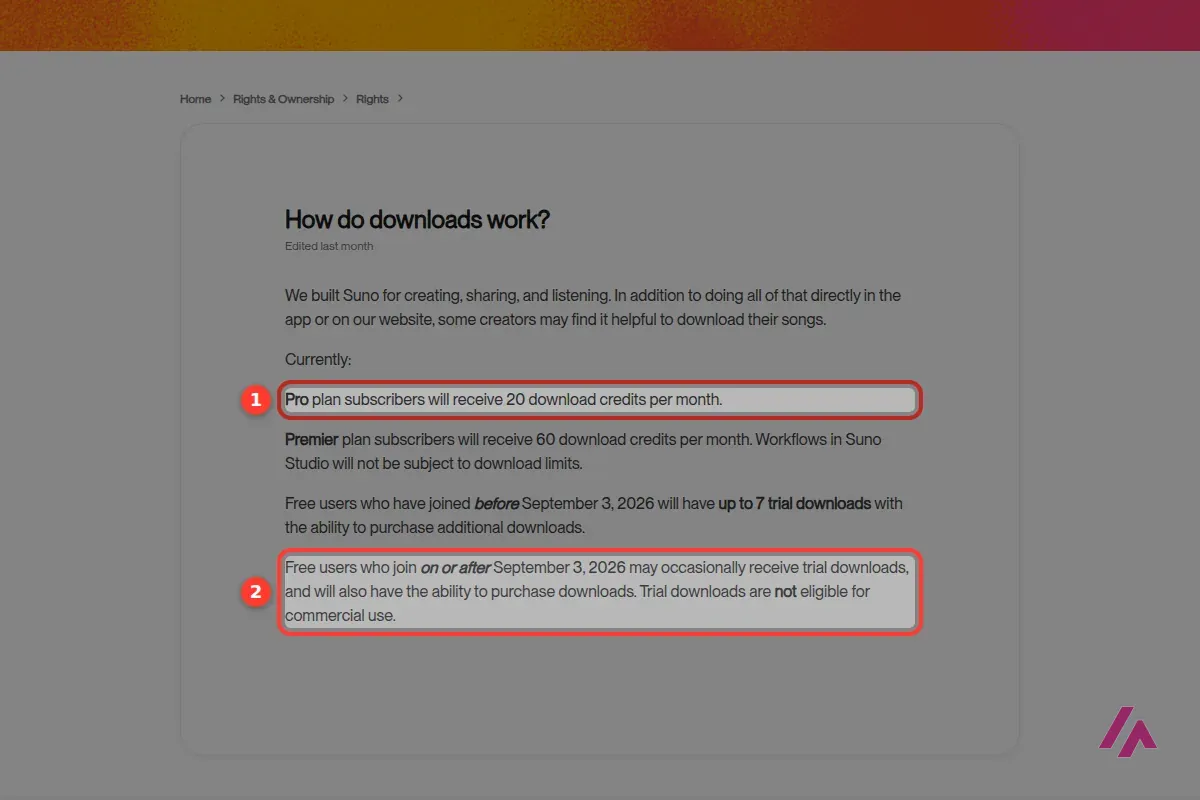This screenshot has height=800, width=1200.
Task: Click the bold 'up to 7 trial downloads'
Action: click(x=795, y=504)
